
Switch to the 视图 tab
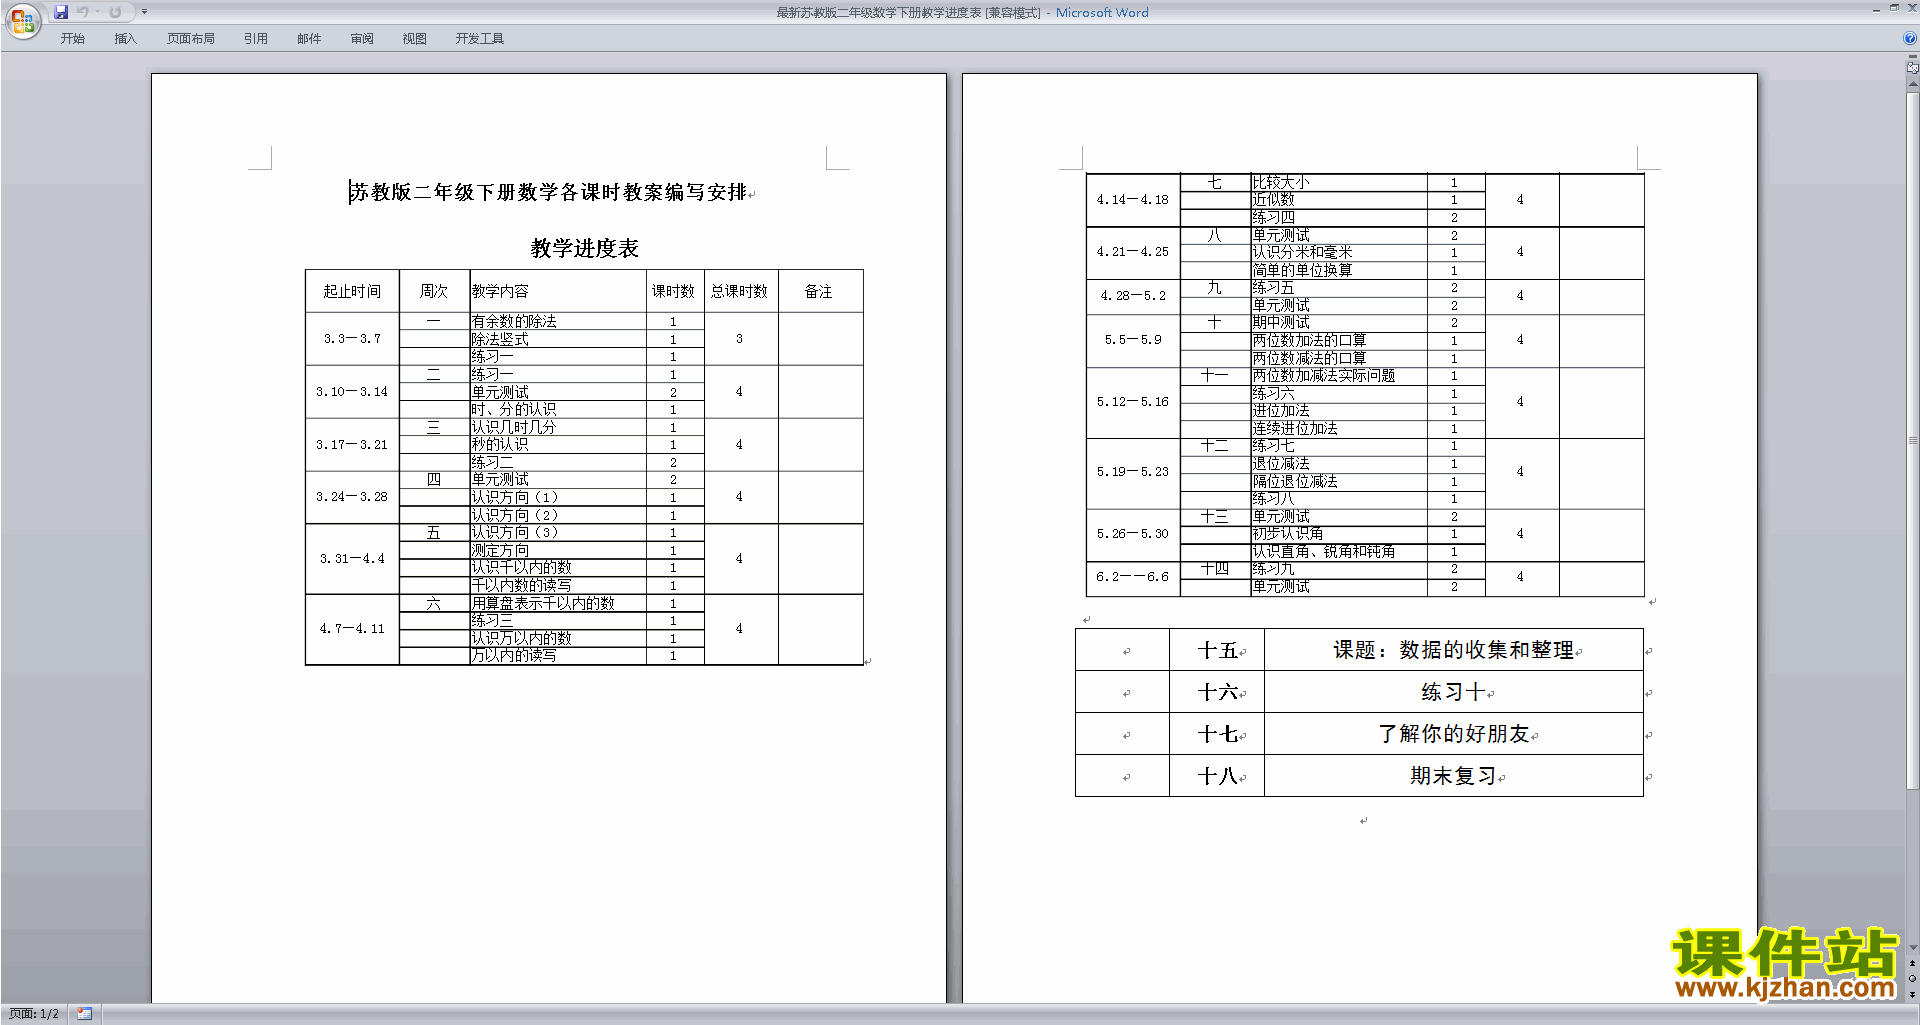click(x=415, y=39)
